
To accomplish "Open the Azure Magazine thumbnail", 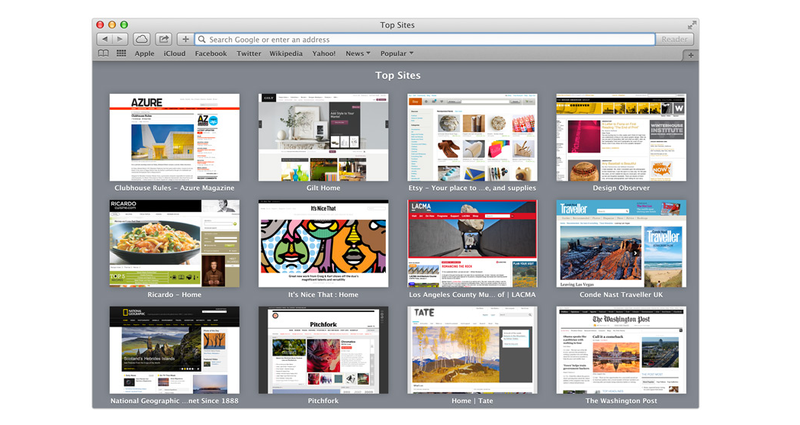I will [x=174, y=137].
